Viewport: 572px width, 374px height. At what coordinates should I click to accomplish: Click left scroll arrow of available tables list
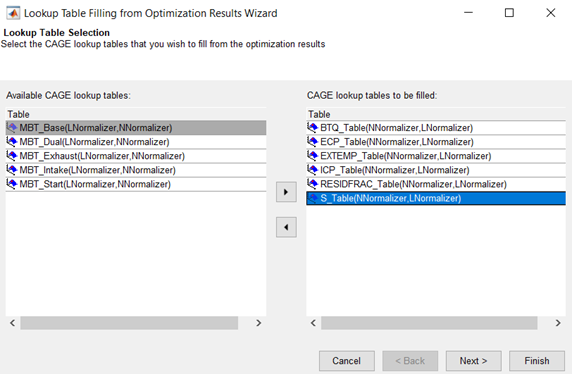pos(12,323)
